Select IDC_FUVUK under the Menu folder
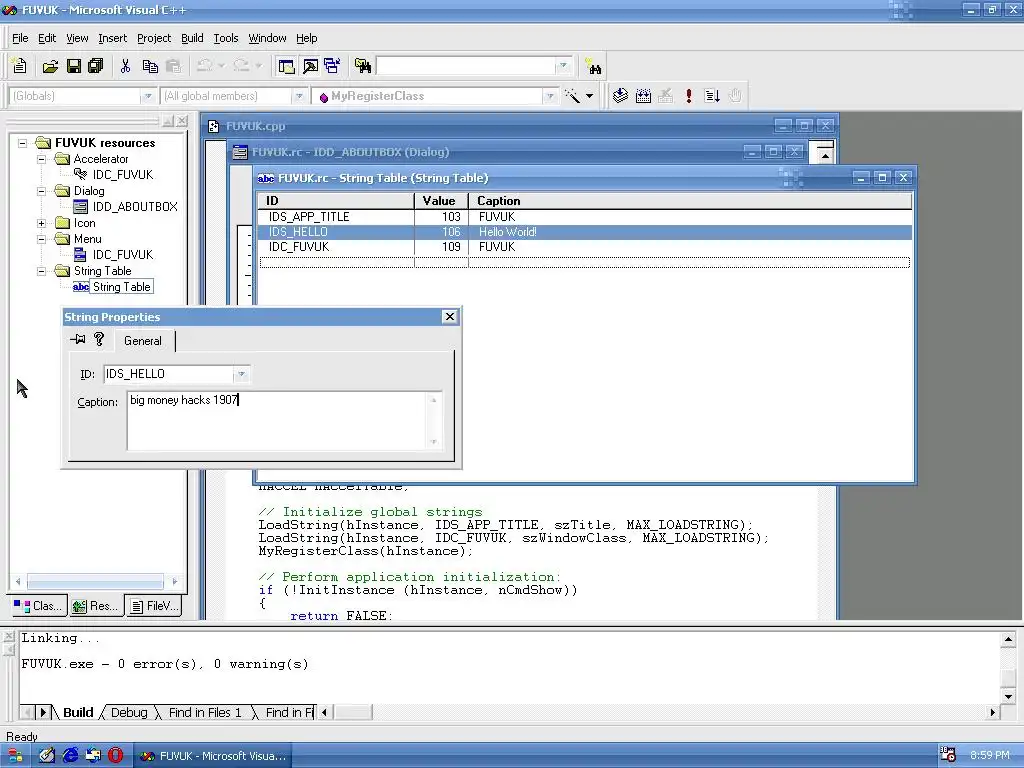 [123, 255]
